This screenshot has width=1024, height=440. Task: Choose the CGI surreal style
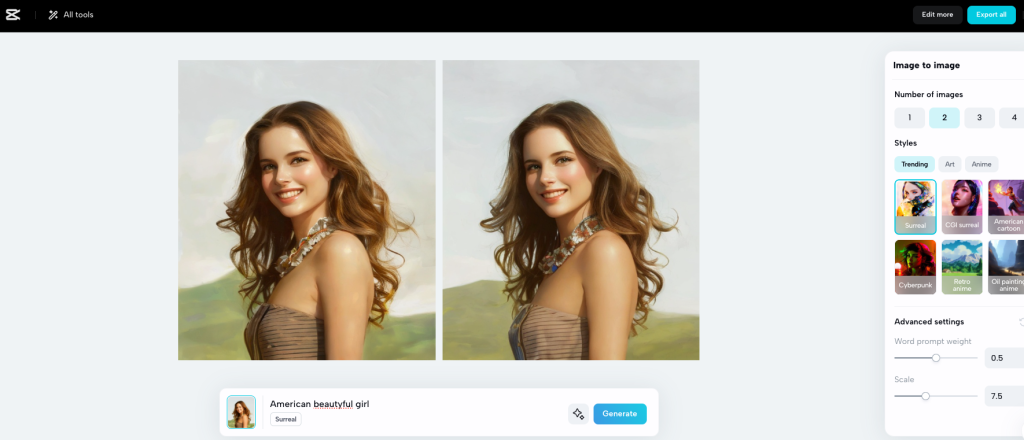tap(961, 206)
